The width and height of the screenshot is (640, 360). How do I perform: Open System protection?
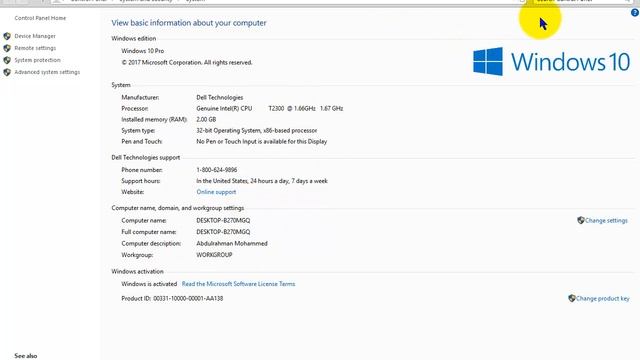coord(38,60)
